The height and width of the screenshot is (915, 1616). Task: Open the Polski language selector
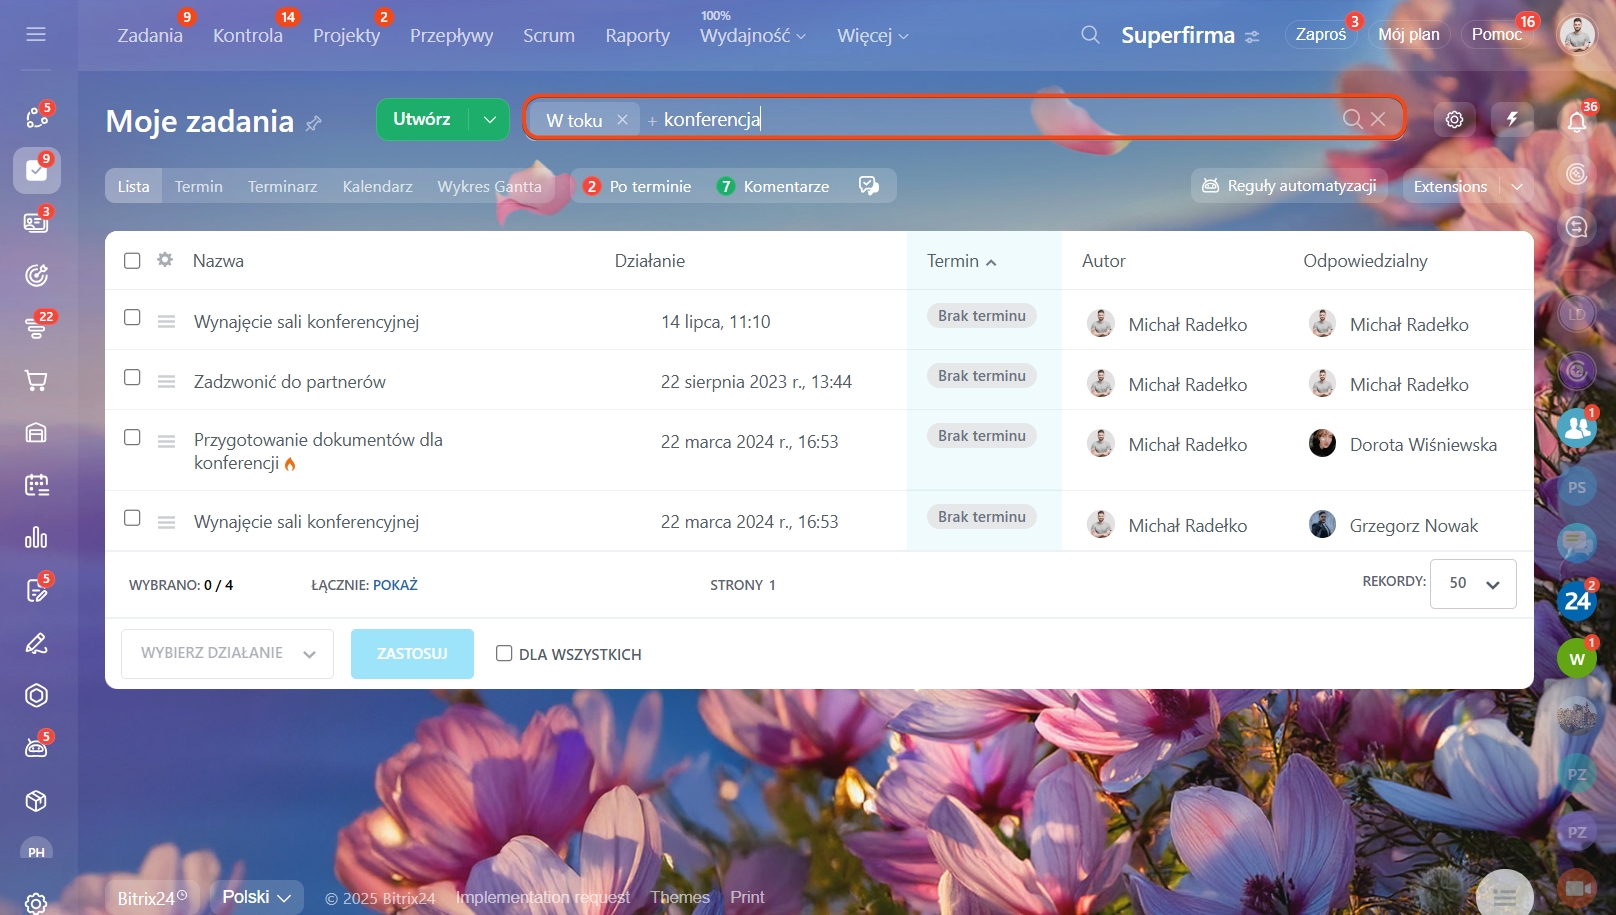(256, 897)
